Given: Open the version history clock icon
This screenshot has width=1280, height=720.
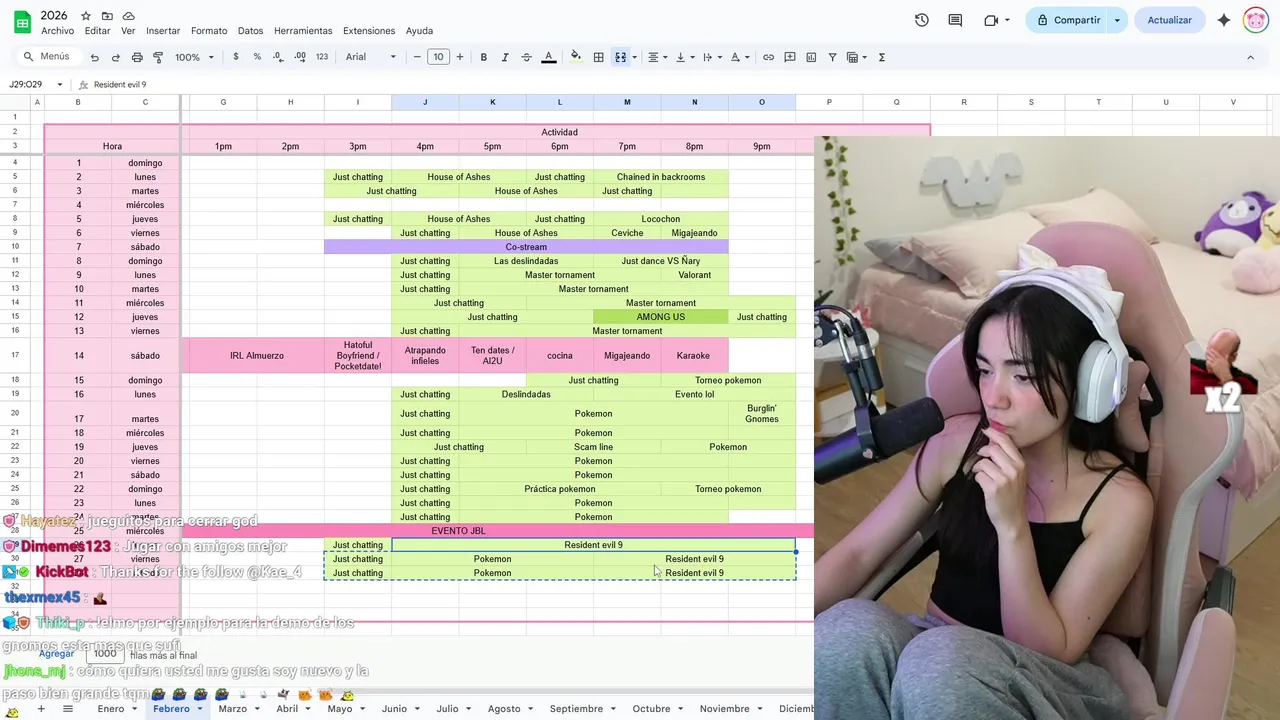Looking at the screenshot, I should (x=921, y=20).
